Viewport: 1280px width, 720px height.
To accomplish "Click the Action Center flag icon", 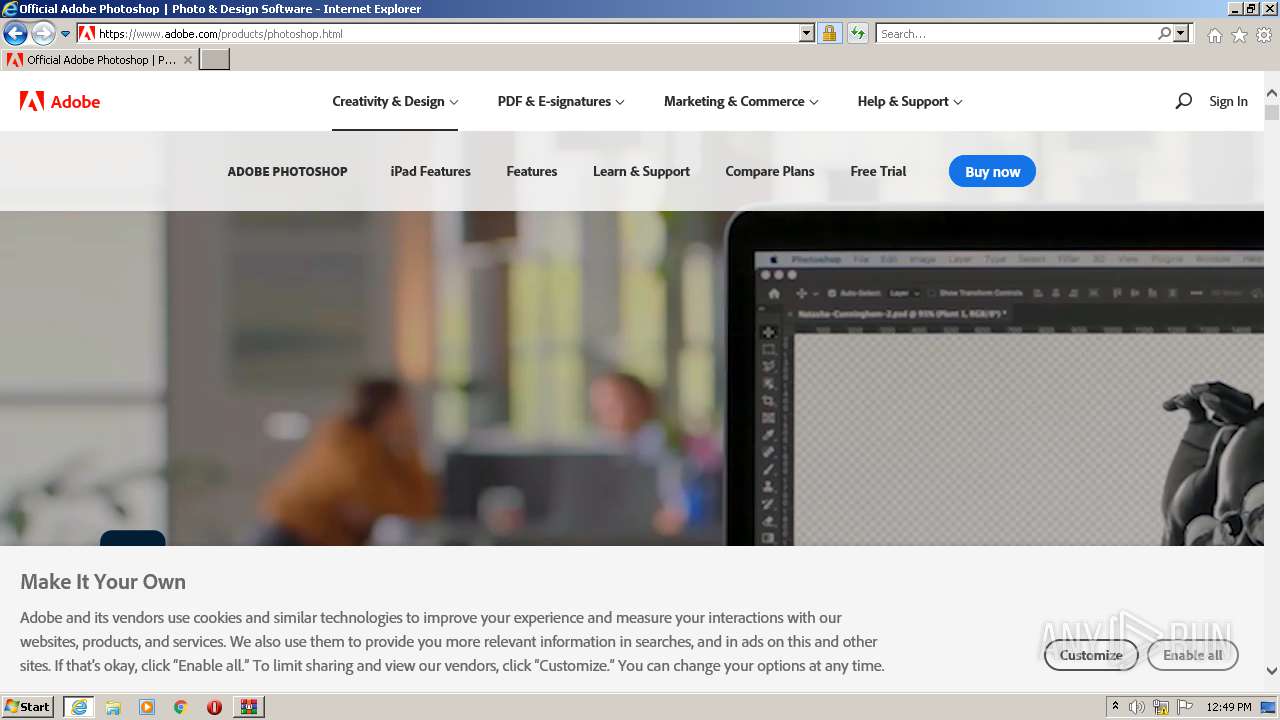I will (x=1184, y=707).
